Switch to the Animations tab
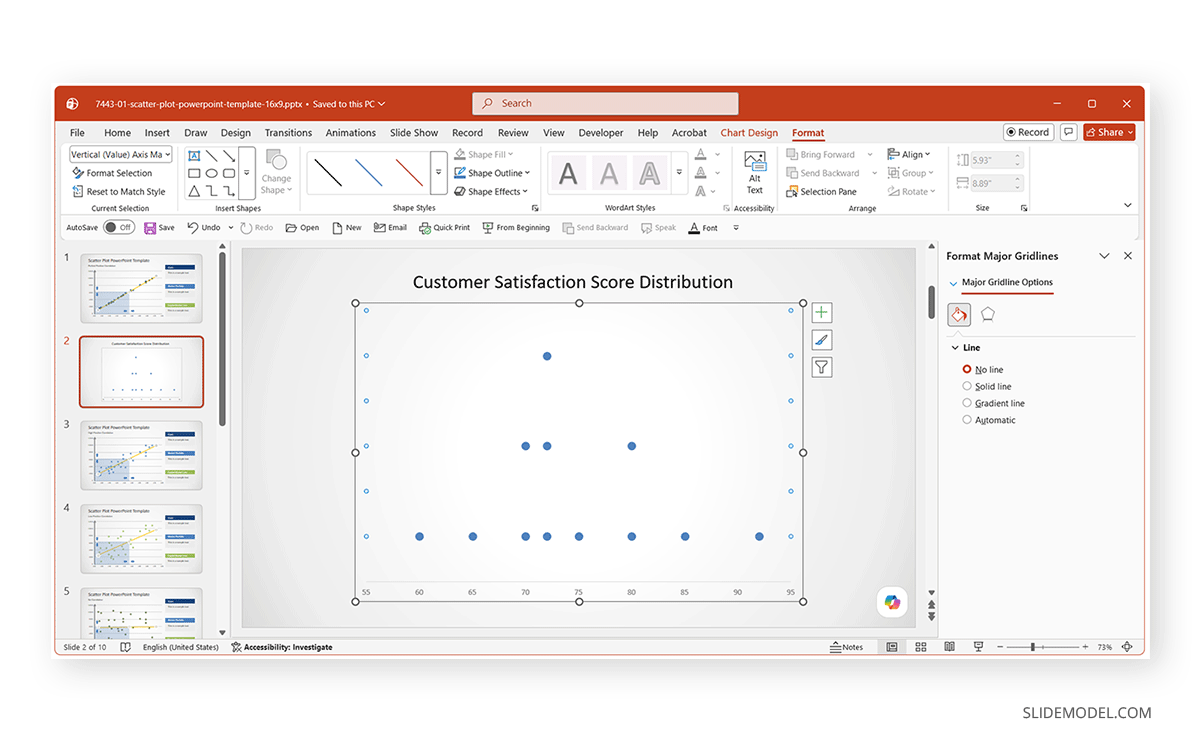 351,133
